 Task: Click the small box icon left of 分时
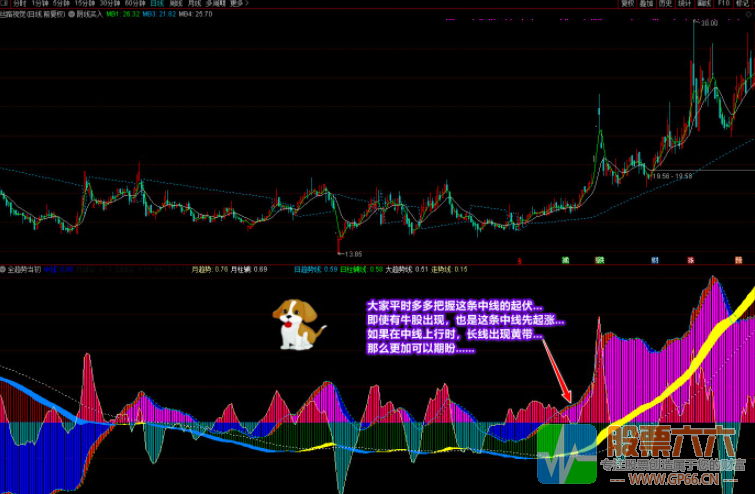[x=5, y=4]
